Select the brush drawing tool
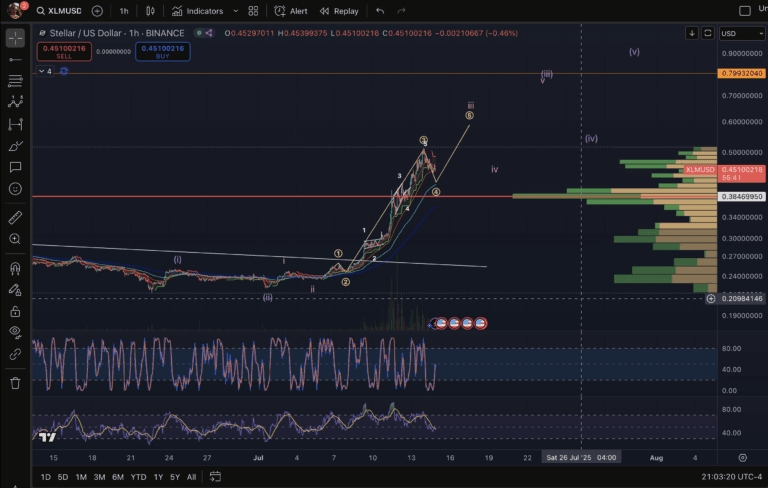The width and height of the screenshot is (768, 488). point(15,146)
